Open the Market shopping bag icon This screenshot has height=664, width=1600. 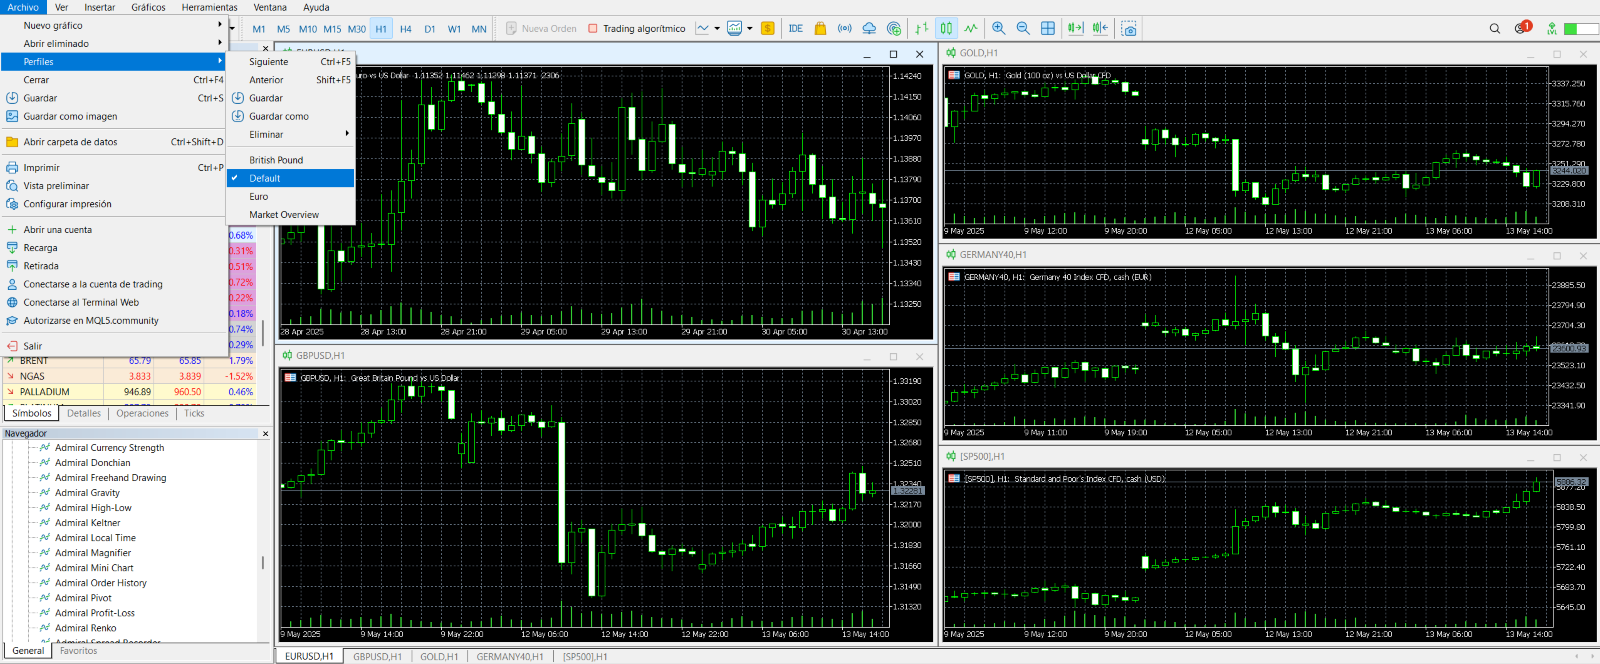pyautogui.click(x=820, y=29)
